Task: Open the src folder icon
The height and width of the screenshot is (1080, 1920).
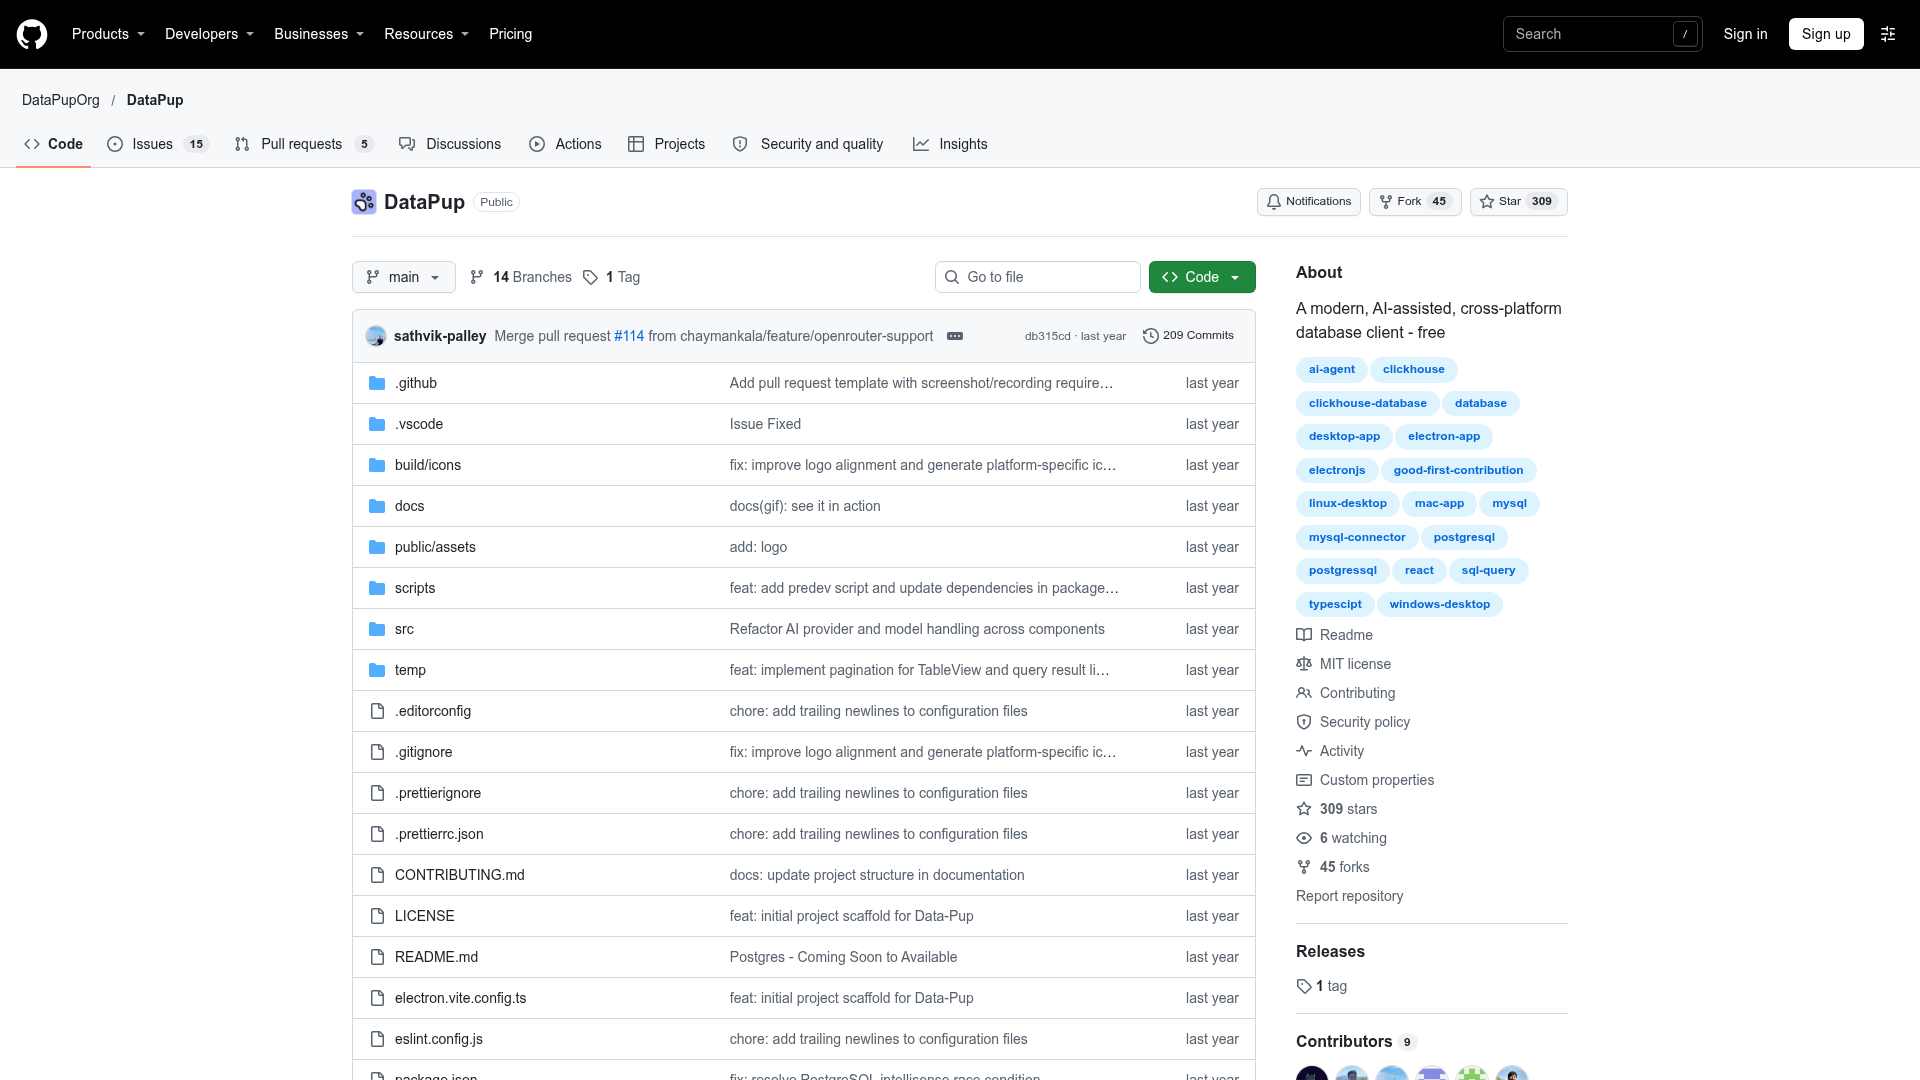Action: coord(377,629)
